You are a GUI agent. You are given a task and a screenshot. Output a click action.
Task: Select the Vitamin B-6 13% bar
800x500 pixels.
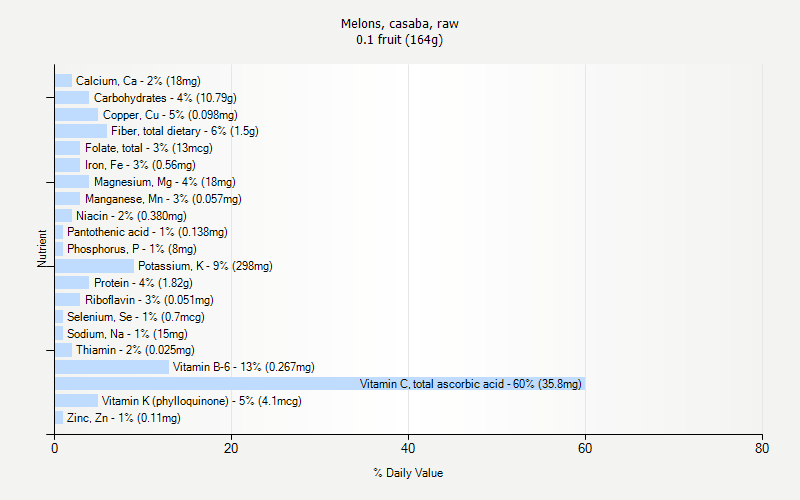point(112,367)
